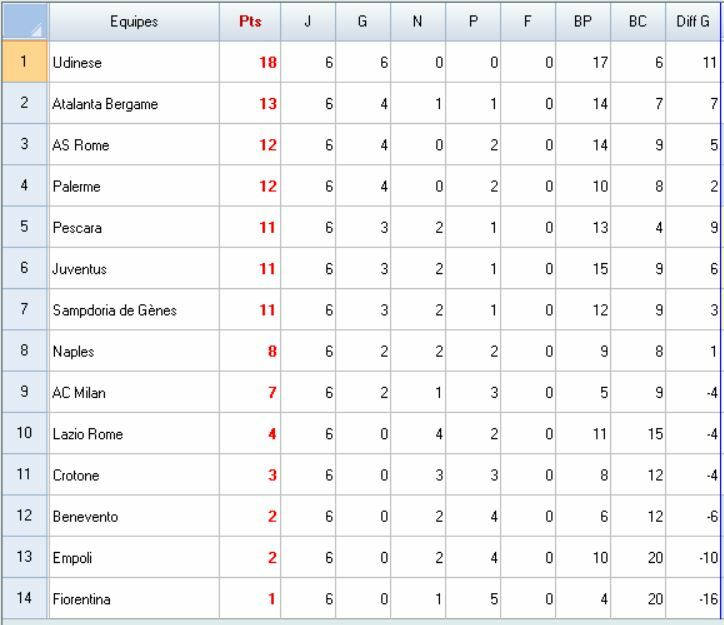Click the BP column header
Image resolution: width=724 pixels, height=625 pixels.
pos(582,21)
